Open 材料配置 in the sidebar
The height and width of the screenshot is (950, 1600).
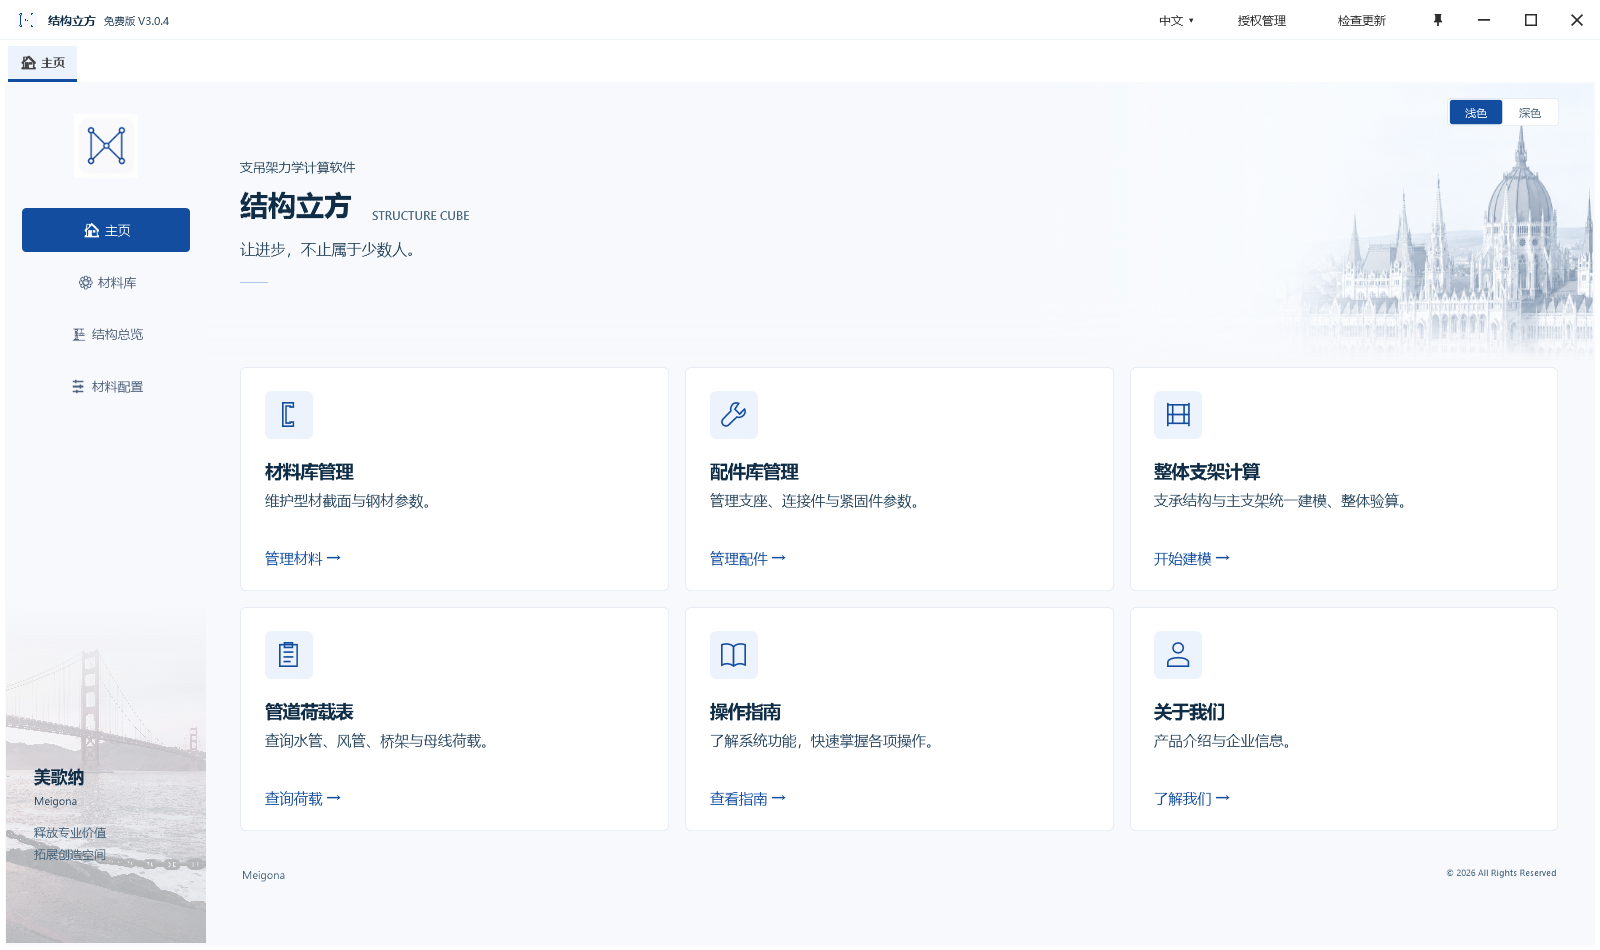(106, 387)
